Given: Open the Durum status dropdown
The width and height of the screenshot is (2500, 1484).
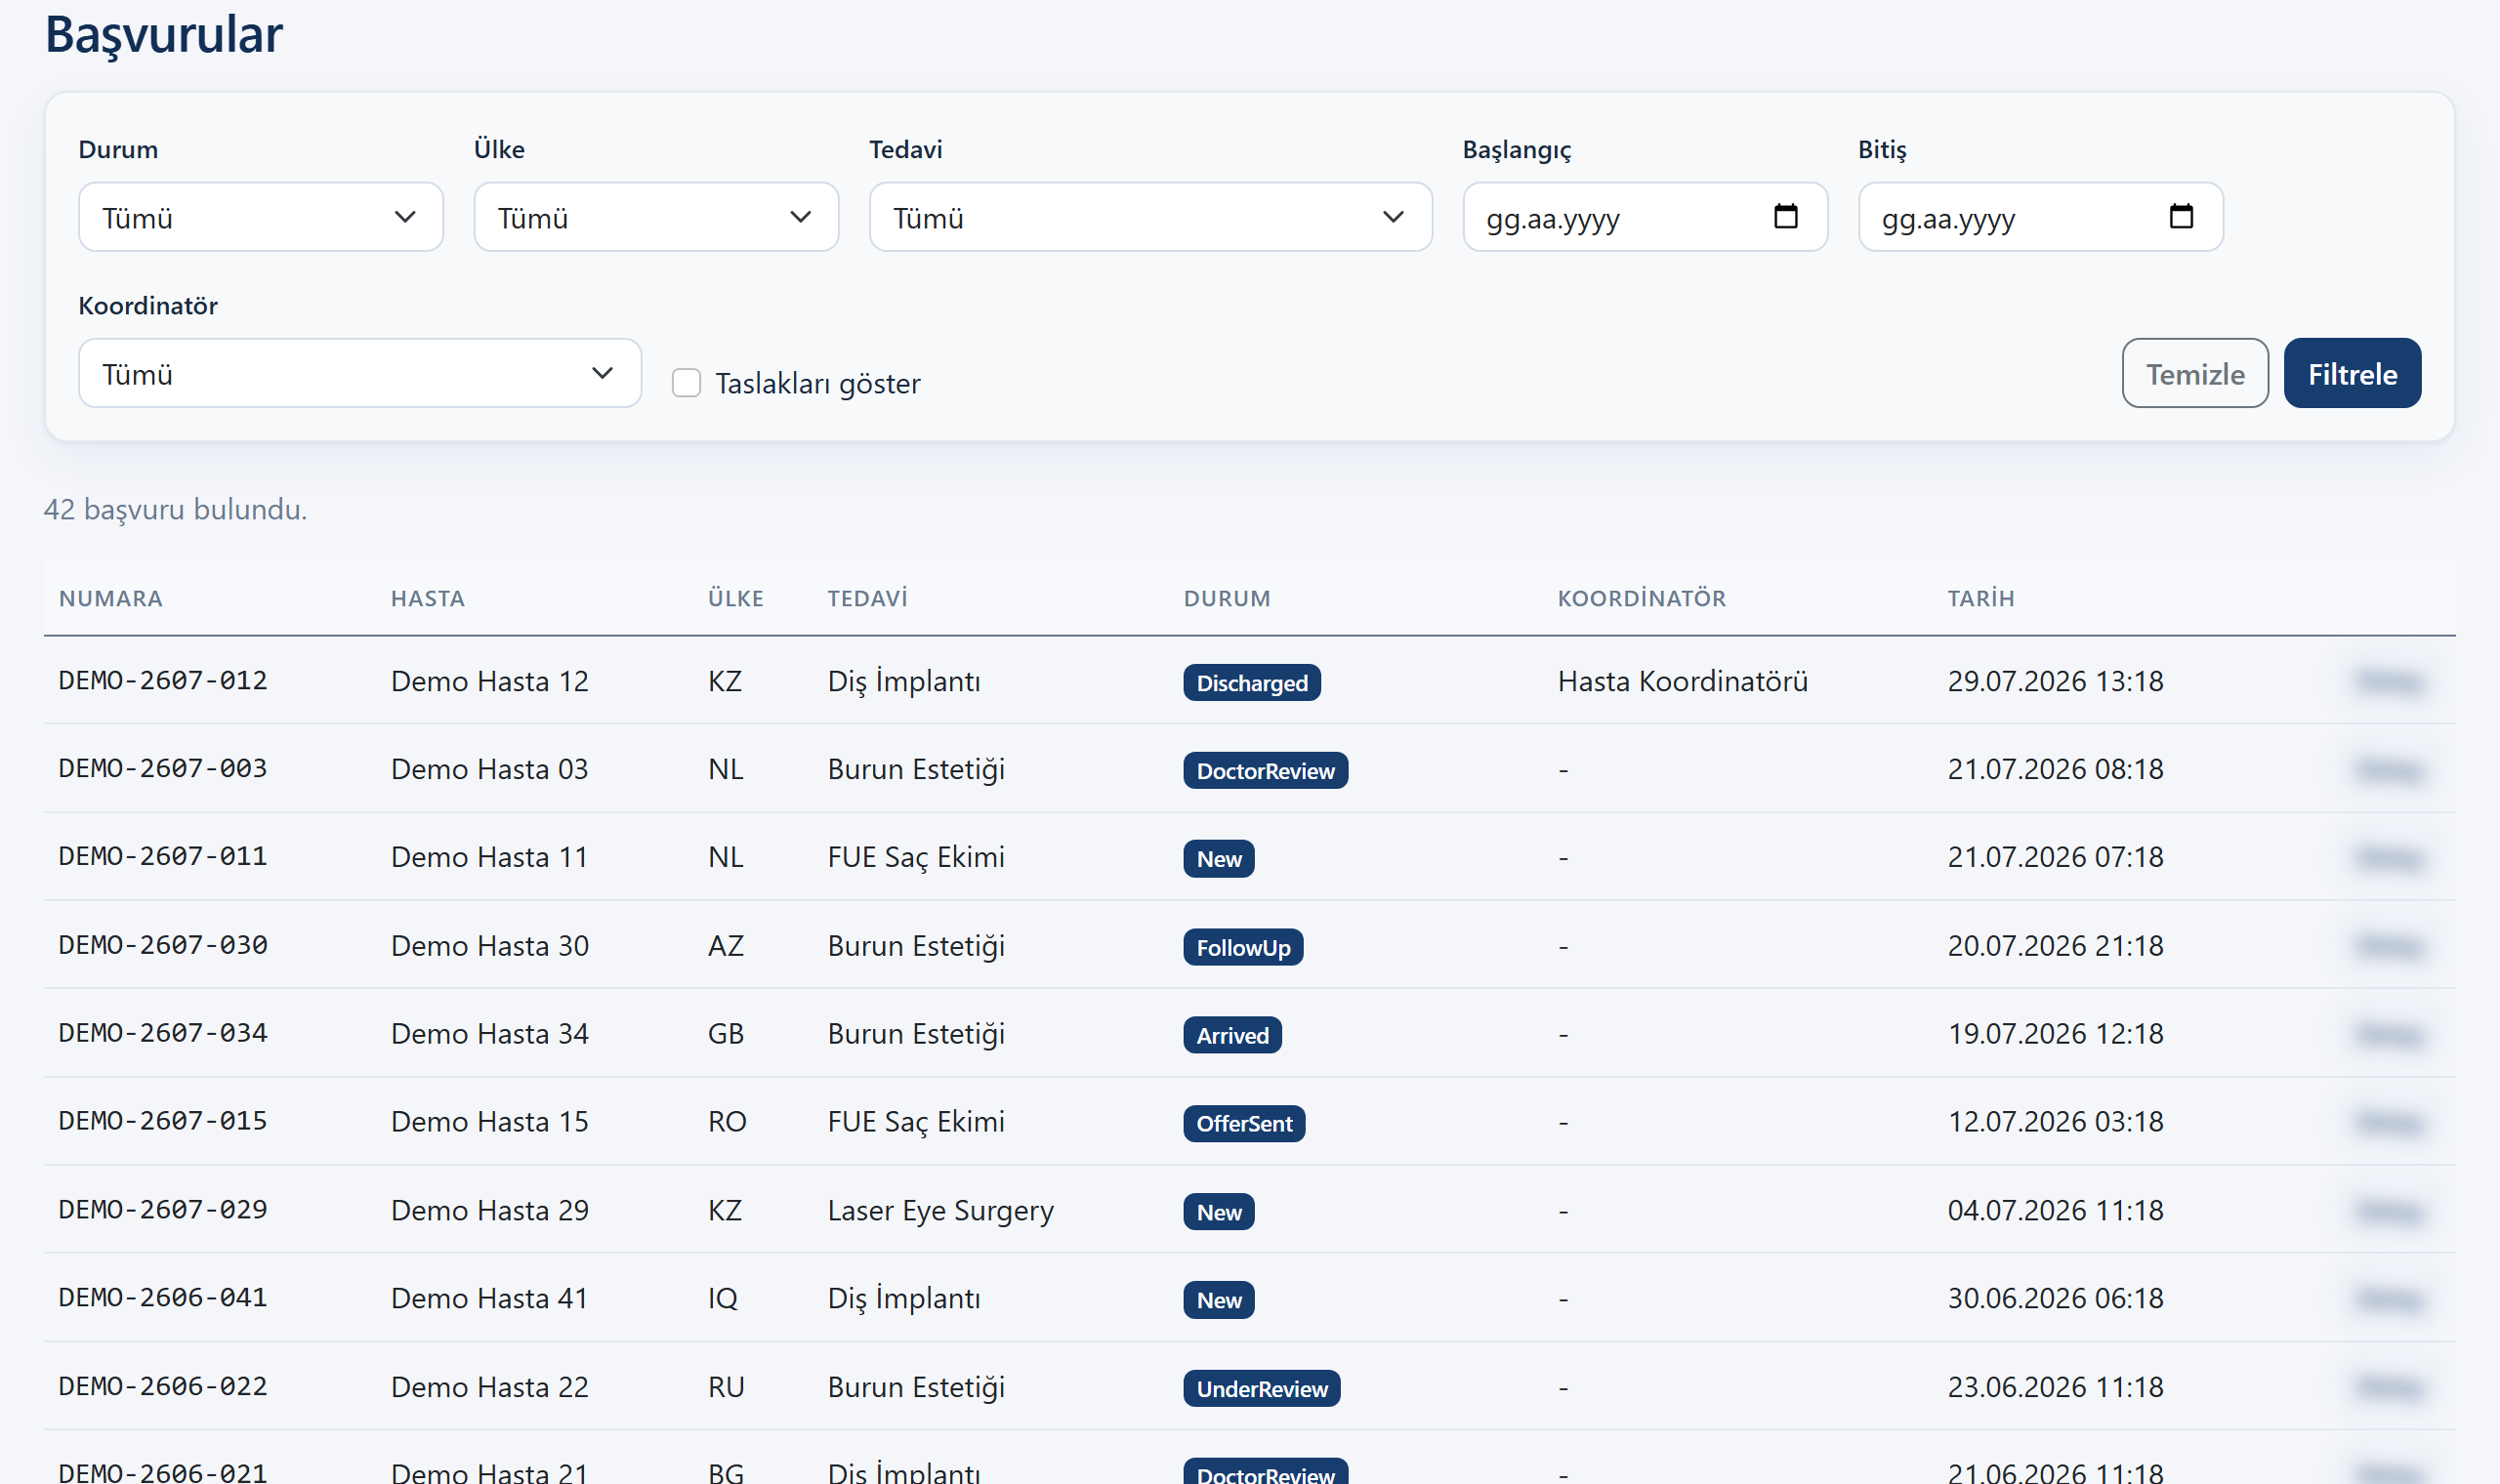Looking at the screenshot, I should point(260,217).
